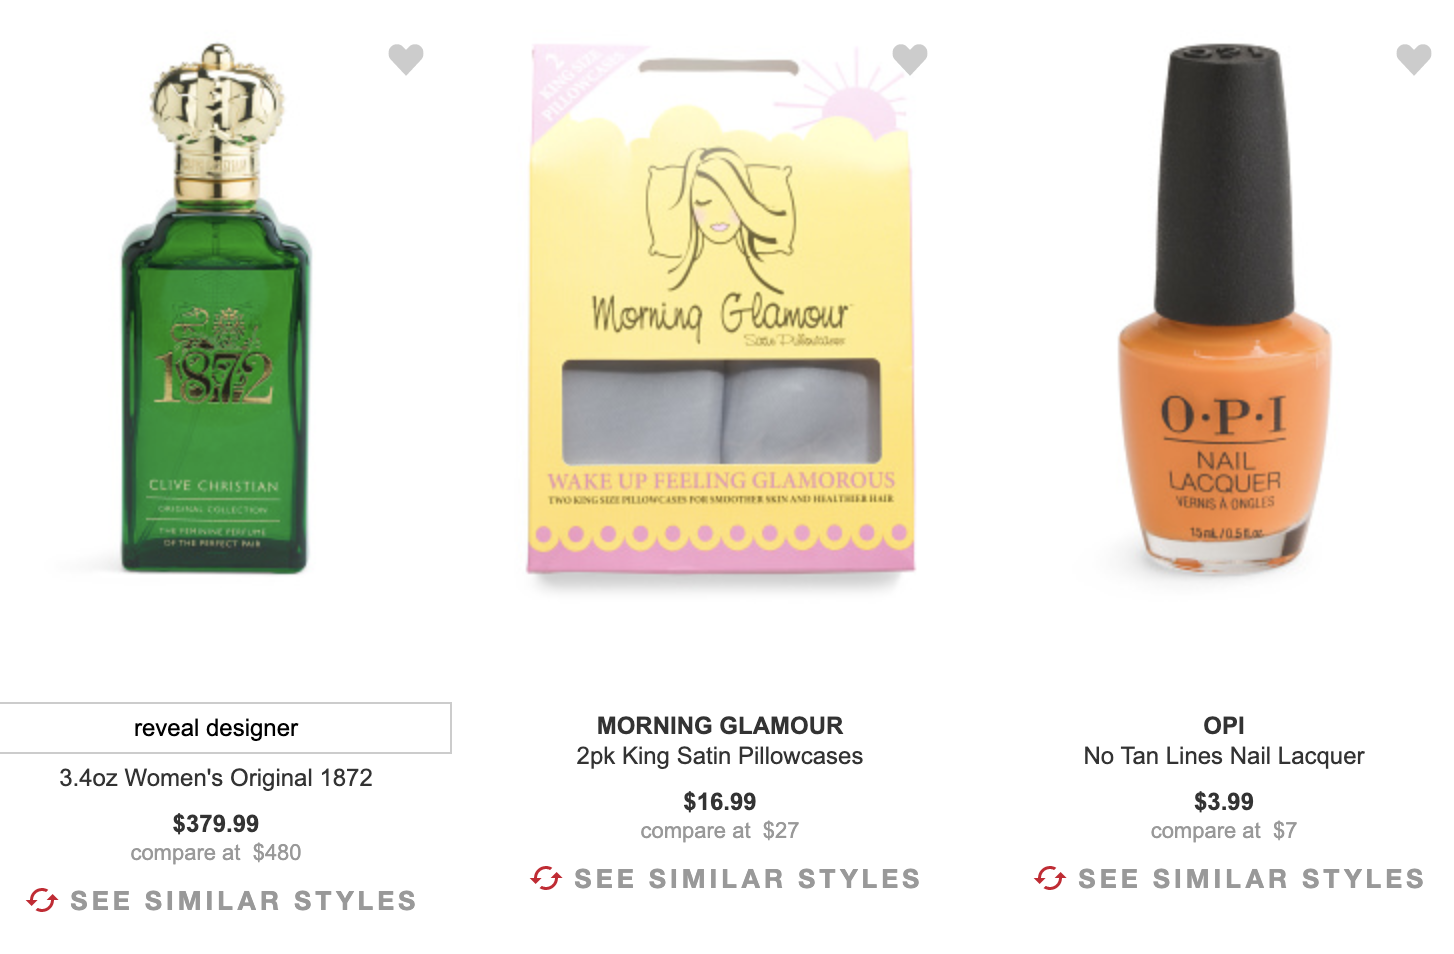Toggle heart on Morning Glamour pillowcases
Image resolution: width=1454 pixels, height=954 pixels.
(x=910, y=59)
